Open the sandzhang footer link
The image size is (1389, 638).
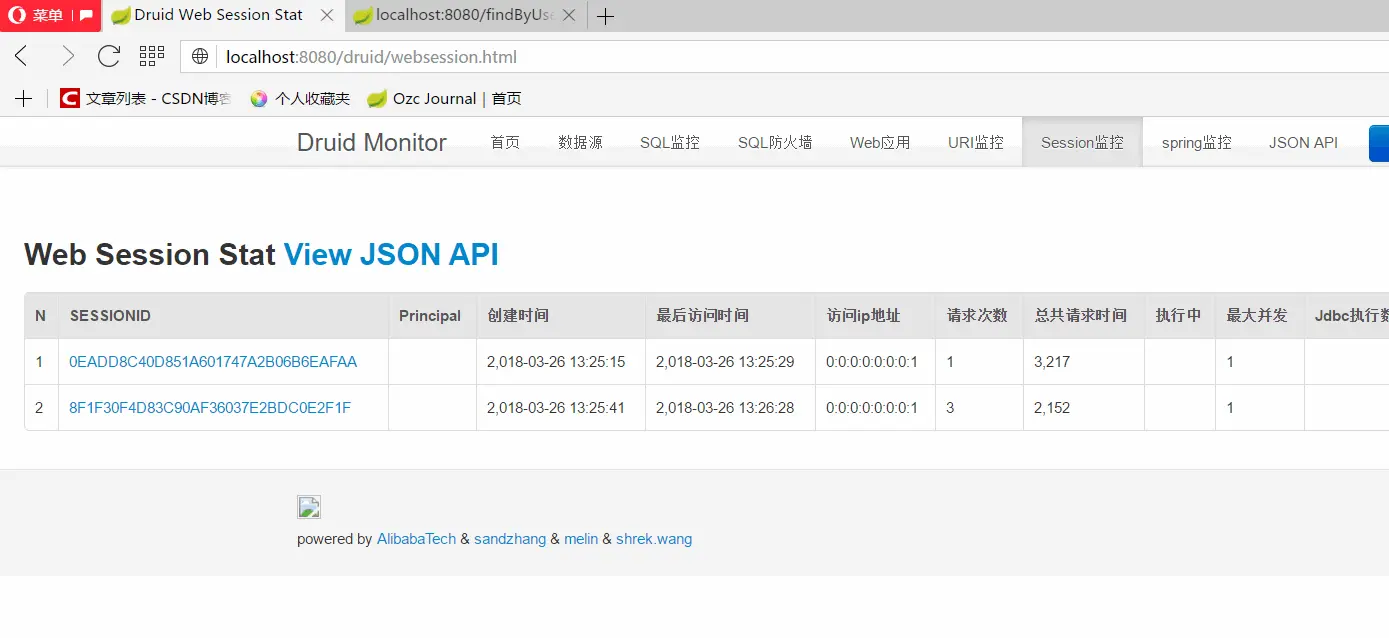[510, 539]
